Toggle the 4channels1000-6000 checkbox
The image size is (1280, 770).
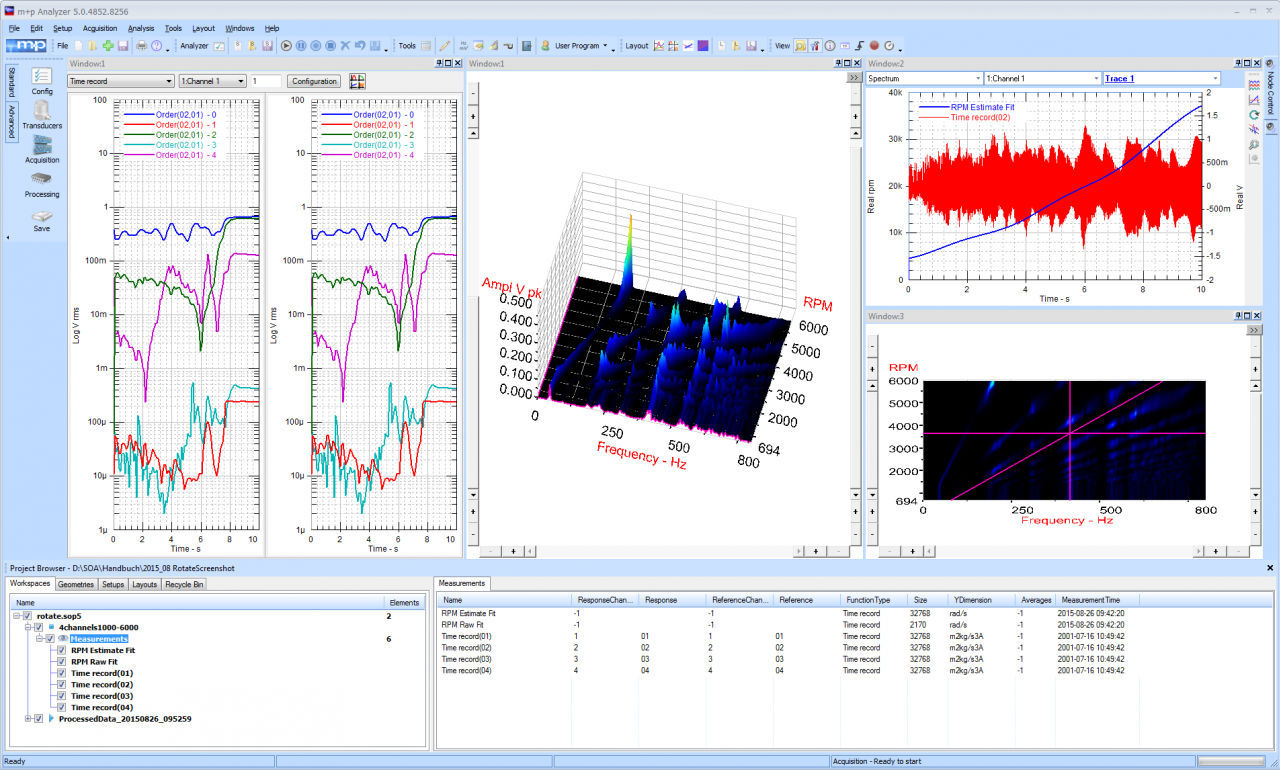point(39,627)
